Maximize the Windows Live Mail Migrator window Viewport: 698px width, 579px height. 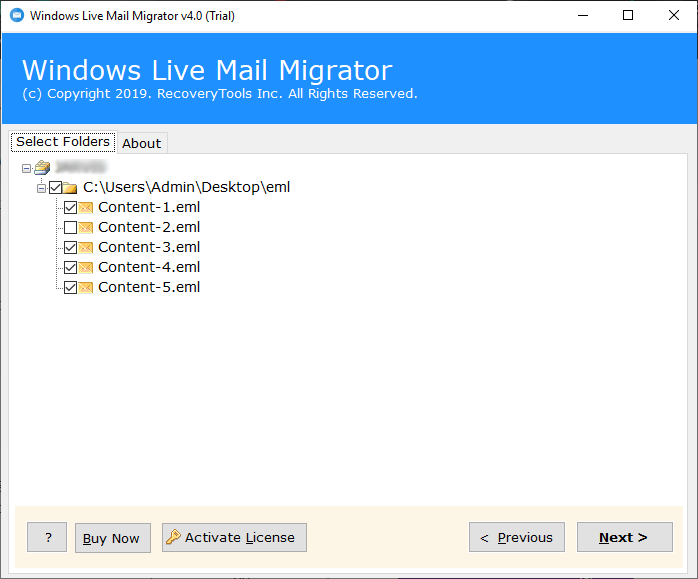[628, 16]
